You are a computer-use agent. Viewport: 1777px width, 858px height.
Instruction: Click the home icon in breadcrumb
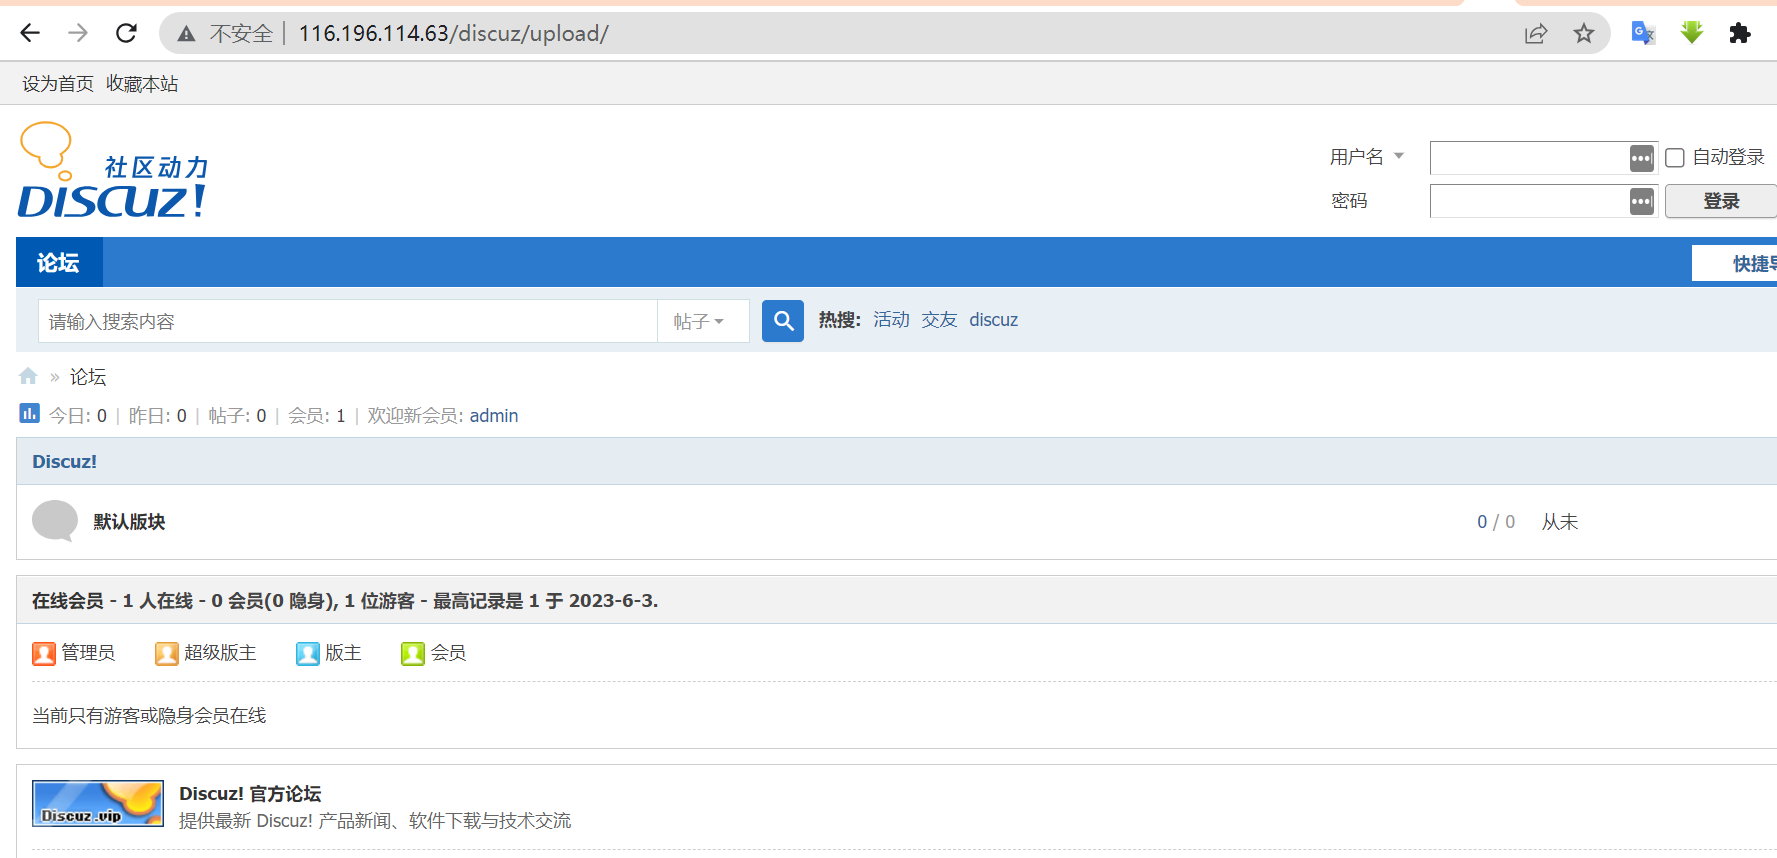28,376
